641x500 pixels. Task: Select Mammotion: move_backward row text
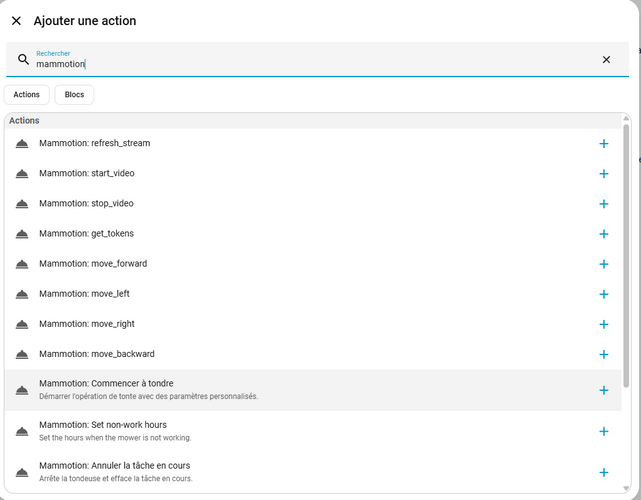pos(97,354)
